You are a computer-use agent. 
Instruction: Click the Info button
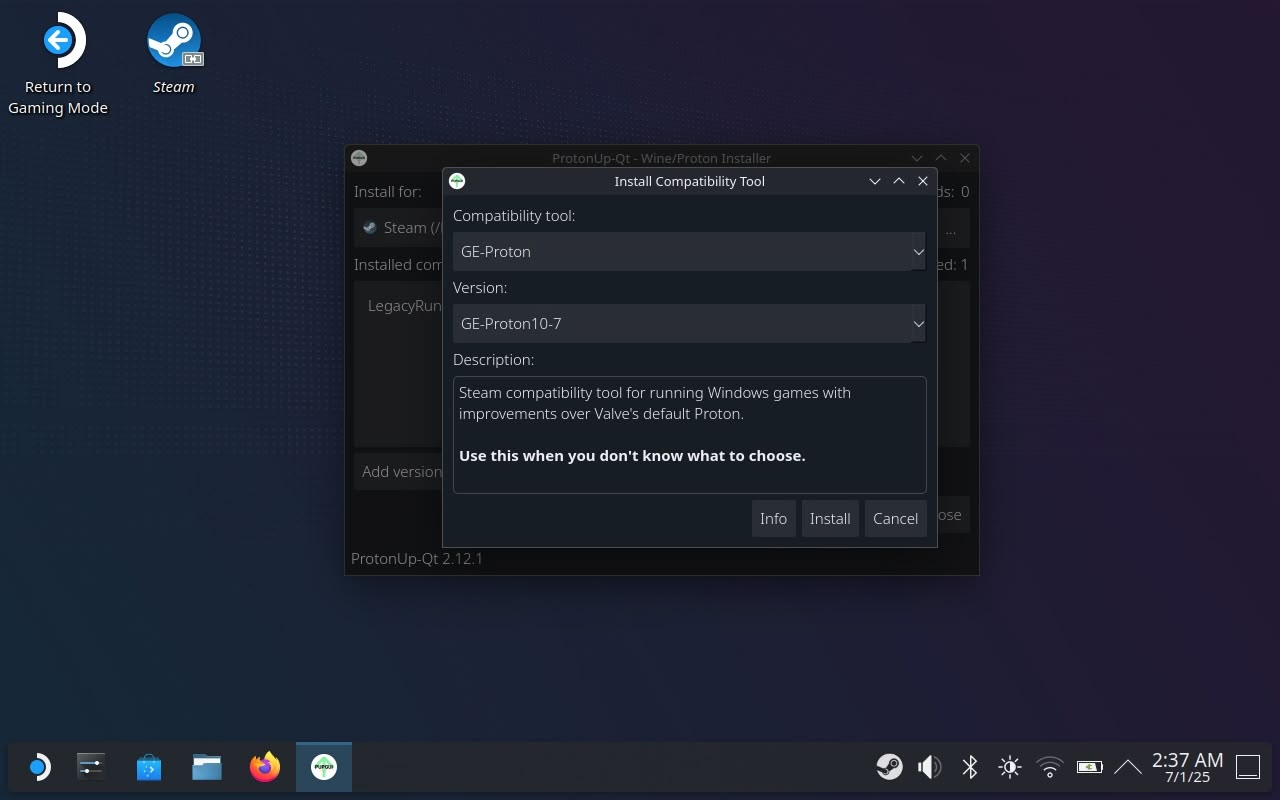tap(773, 519)
